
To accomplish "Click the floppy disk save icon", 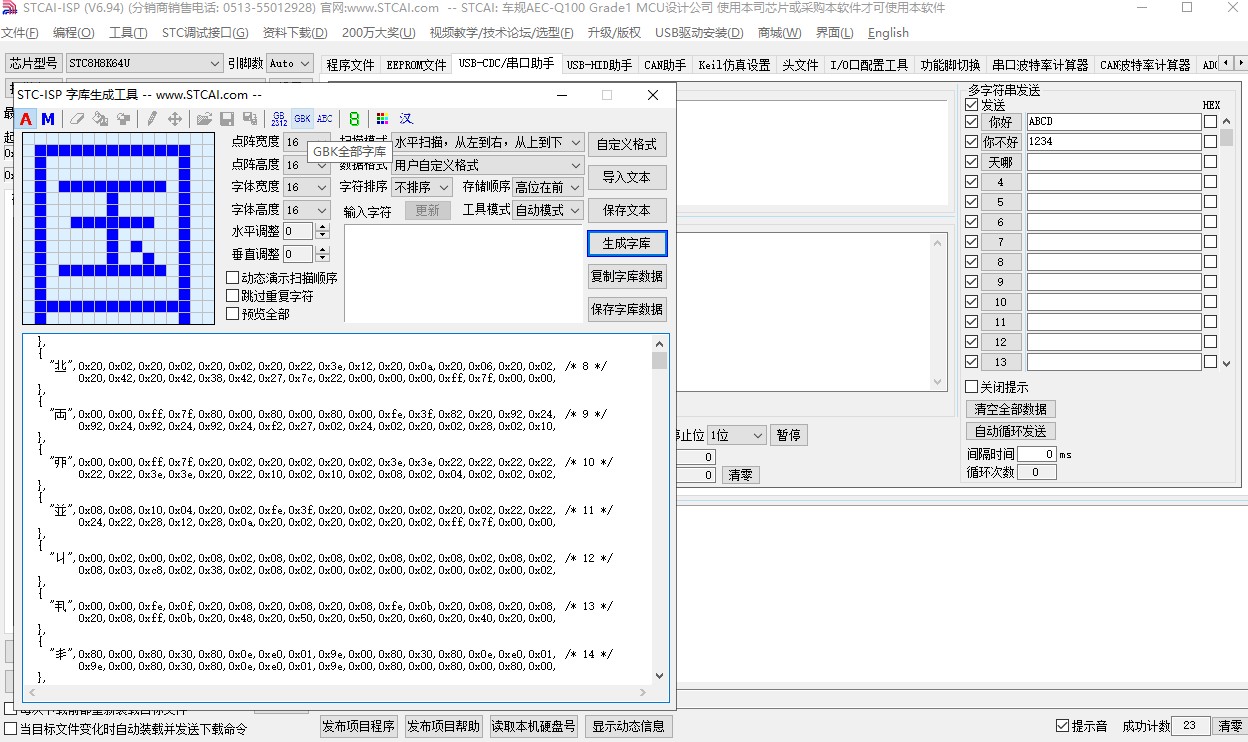I will pos(227,119).
